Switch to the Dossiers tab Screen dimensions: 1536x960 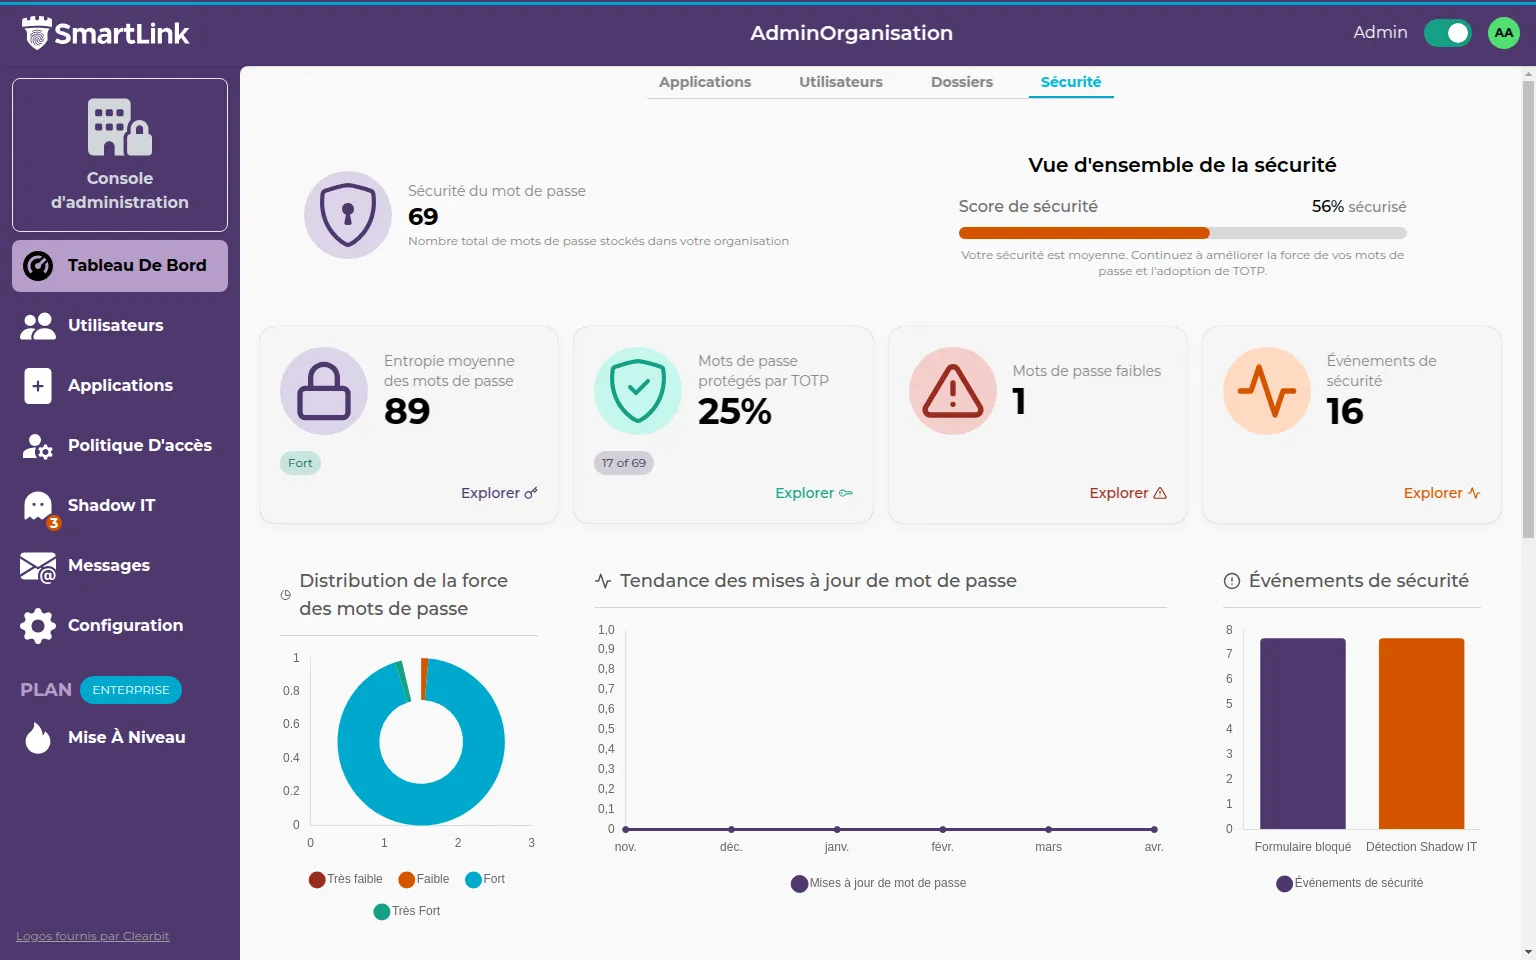(x=962, y=82)
